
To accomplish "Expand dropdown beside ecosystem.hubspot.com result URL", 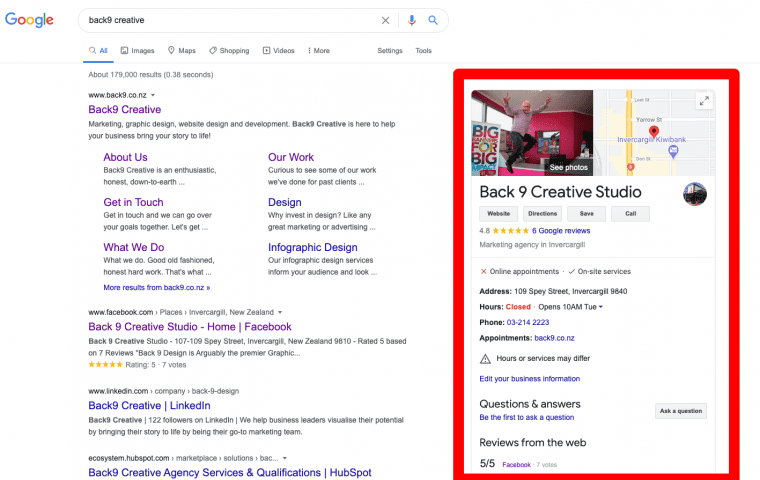I will coord(285,458).
